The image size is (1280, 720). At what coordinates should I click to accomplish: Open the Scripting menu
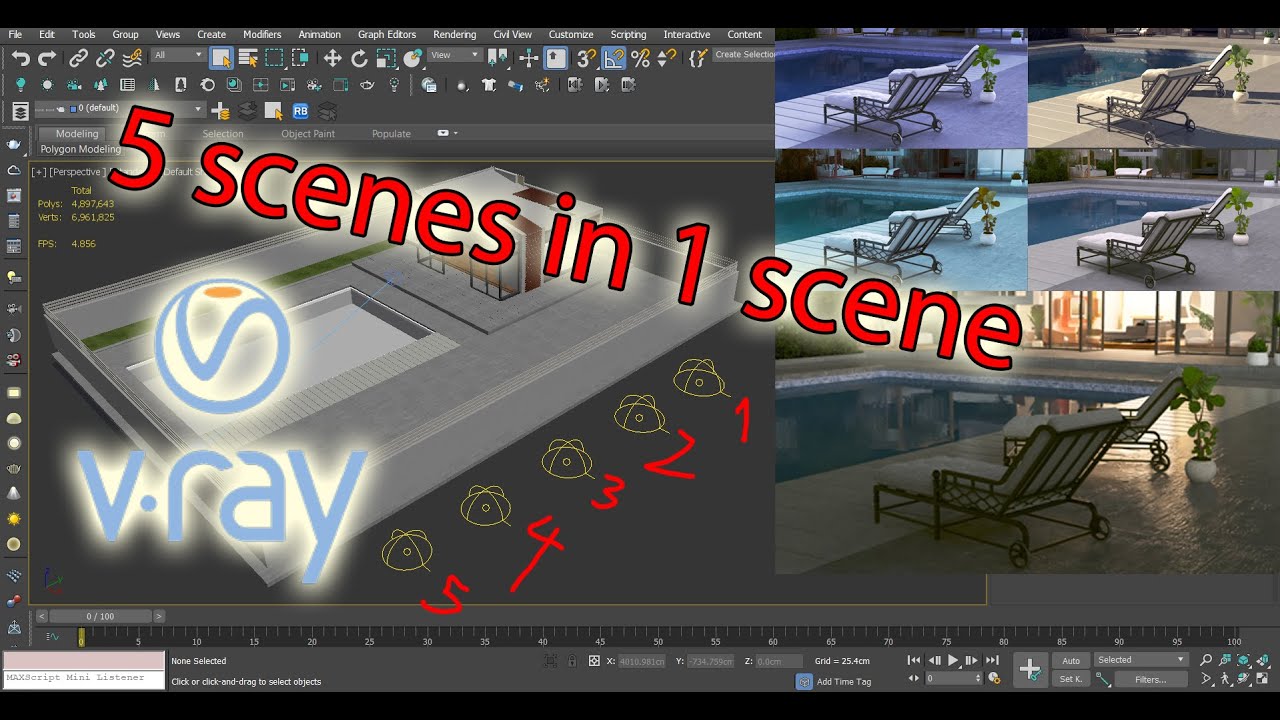(x=628, y=34)
